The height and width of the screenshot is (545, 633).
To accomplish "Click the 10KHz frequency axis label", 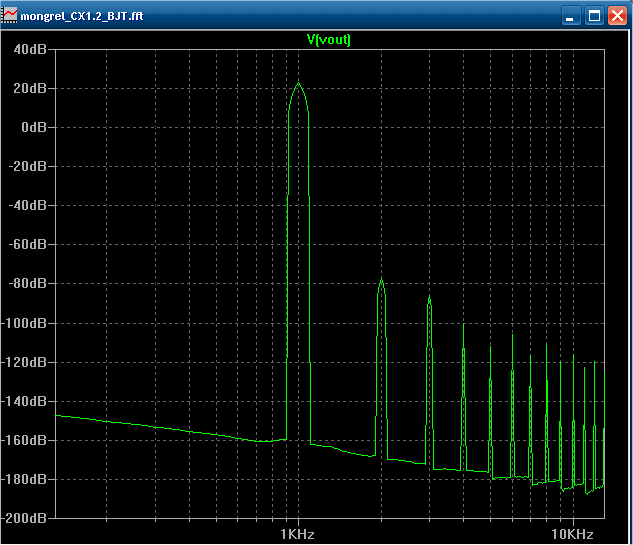I will [572, 534].
